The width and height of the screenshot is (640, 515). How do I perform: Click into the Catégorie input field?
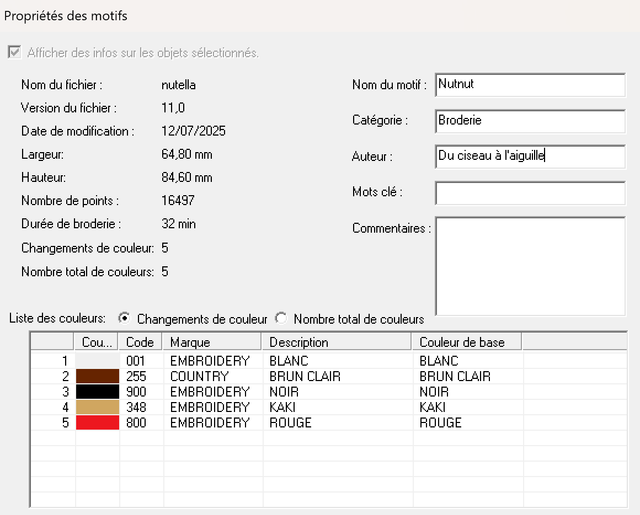click(529, 121)
